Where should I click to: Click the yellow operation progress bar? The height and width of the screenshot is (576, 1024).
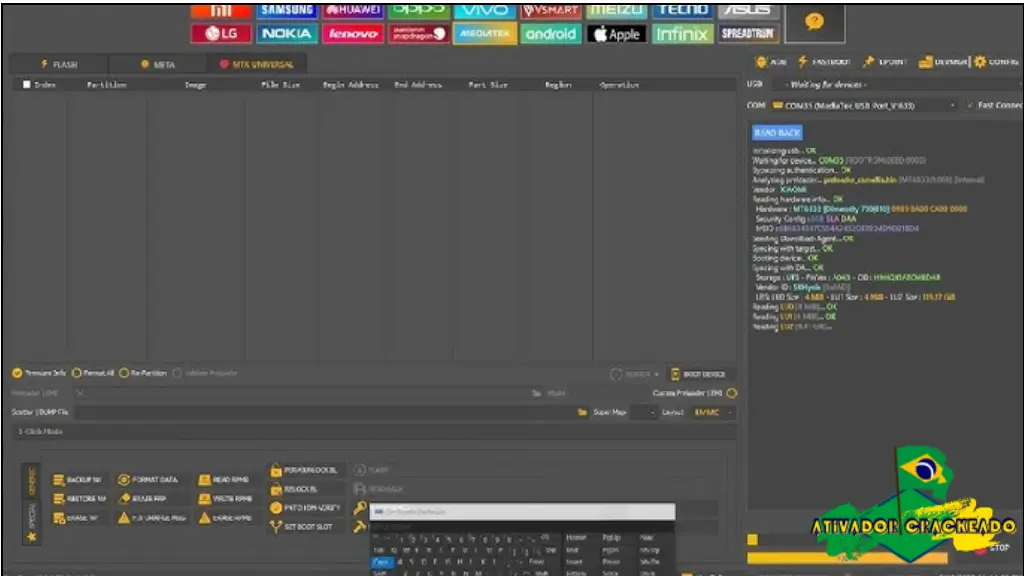coord(847,558)
